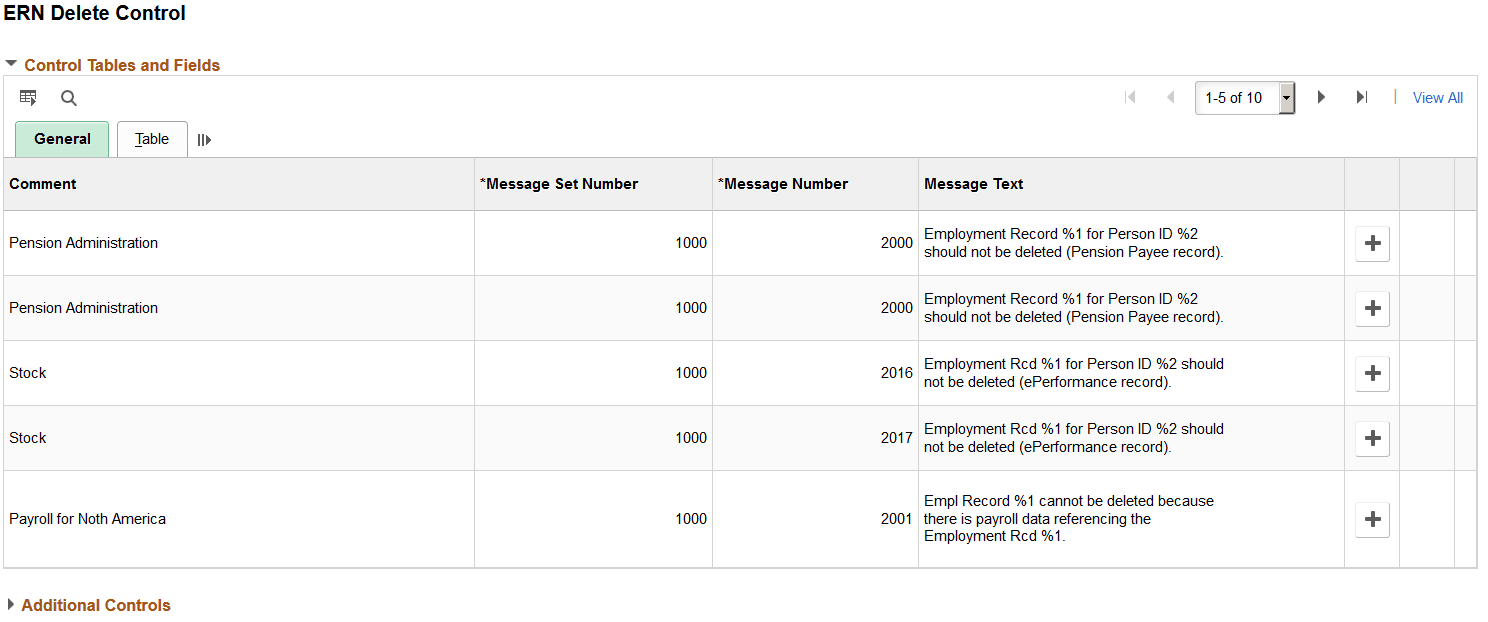Collapse the Control Tables and Fields section
Viewport: 1488px width, 622px height.
click(x=10, y=64)
